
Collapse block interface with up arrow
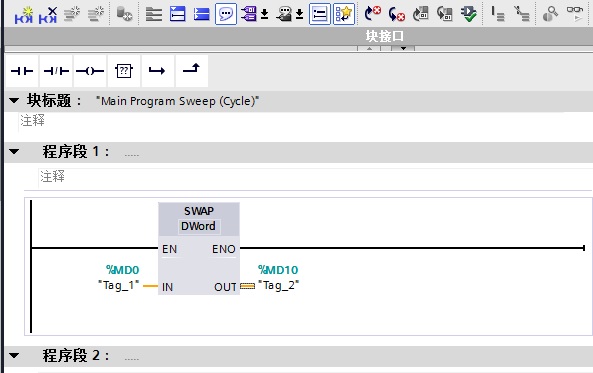369,48
